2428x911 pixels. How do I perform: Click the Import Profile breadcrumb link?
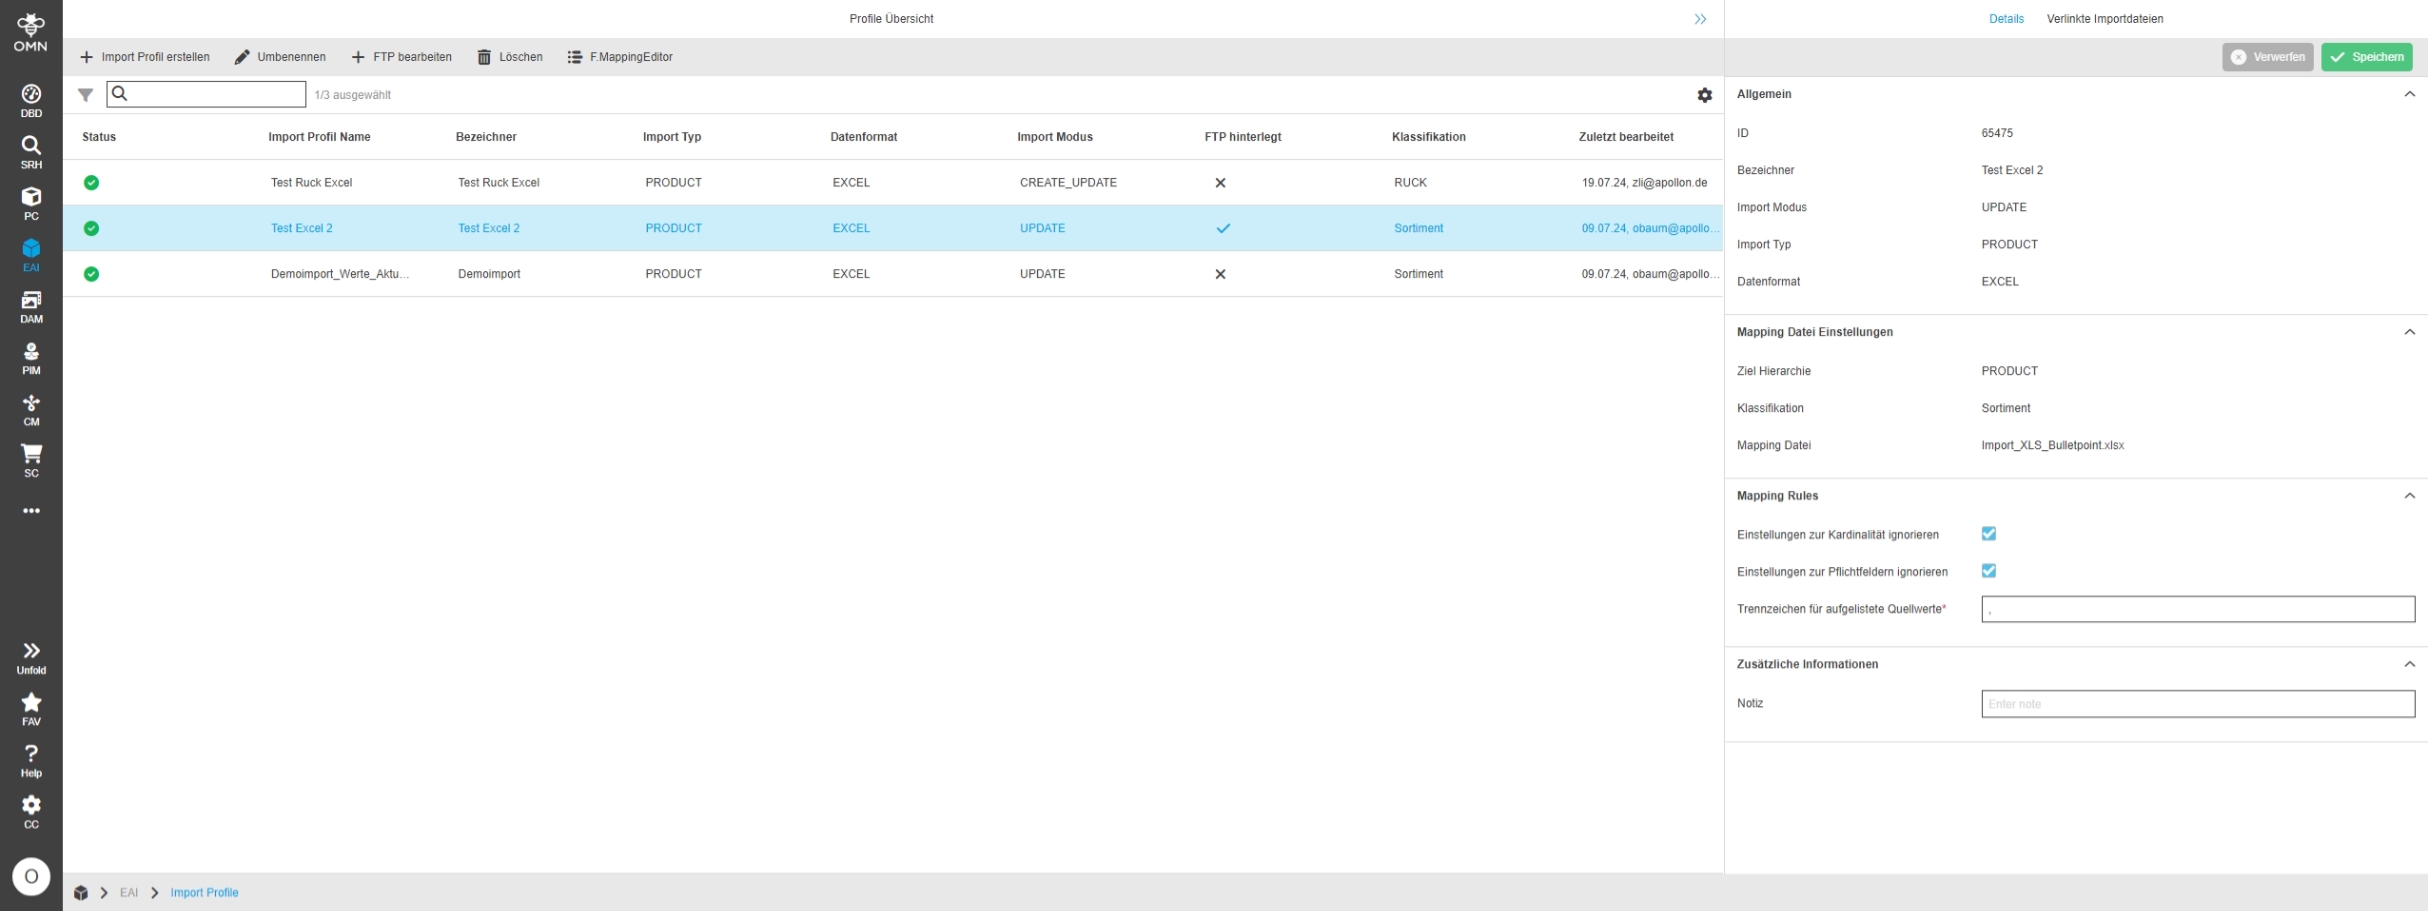(204, 893)
